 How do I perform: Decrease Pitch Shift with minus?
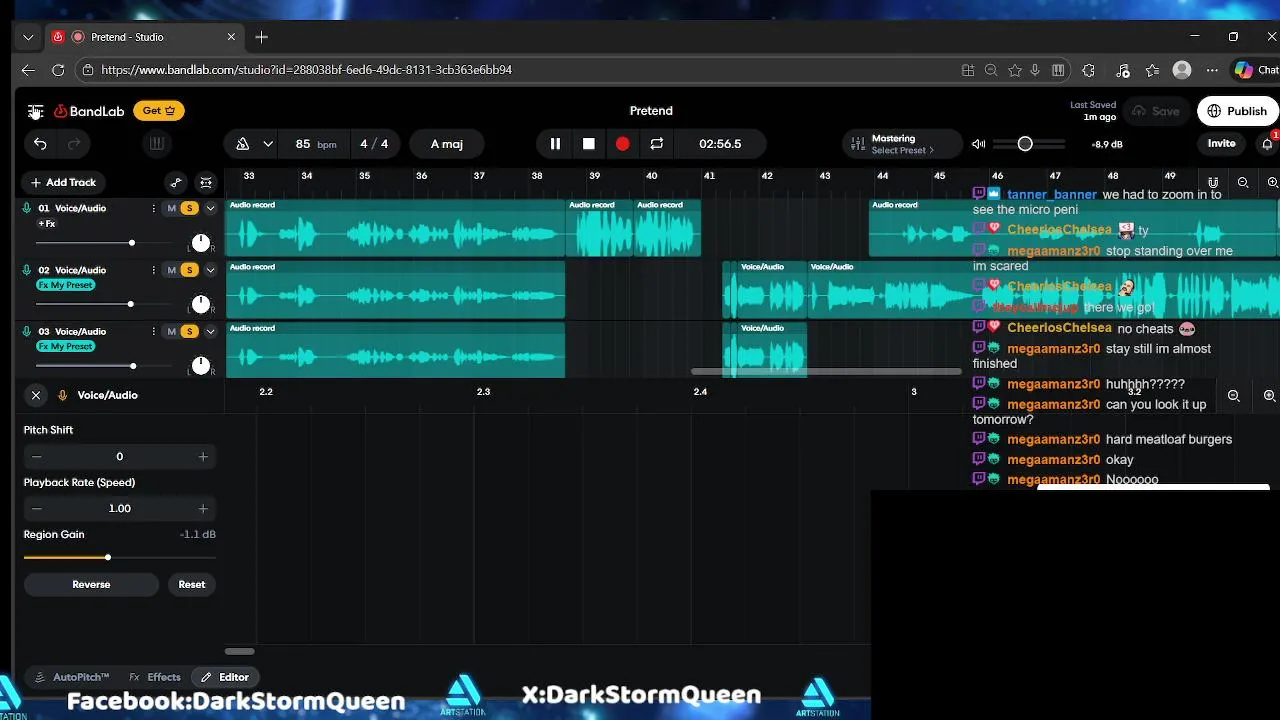coord(36,456)
